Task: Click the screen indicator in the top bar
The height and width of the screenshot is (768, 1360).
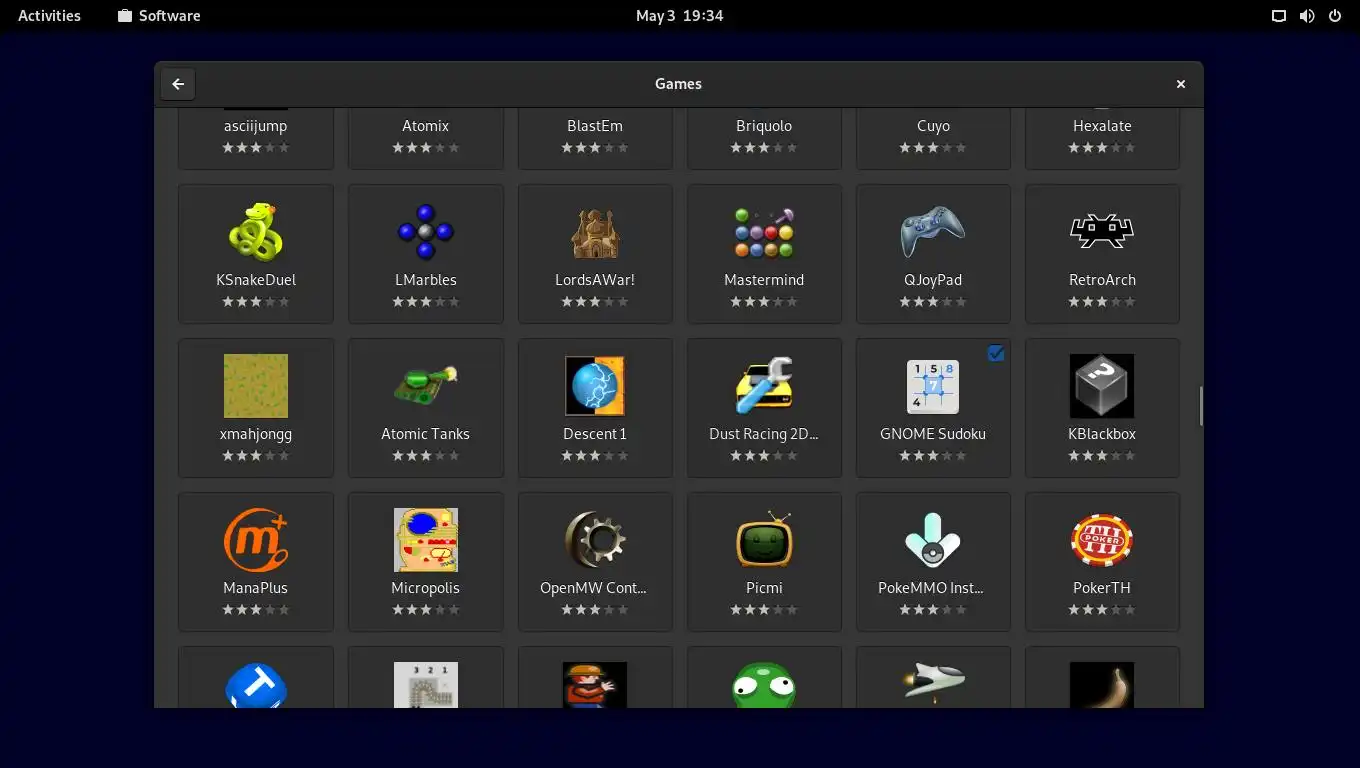Action: click(x=1278, y=15)
